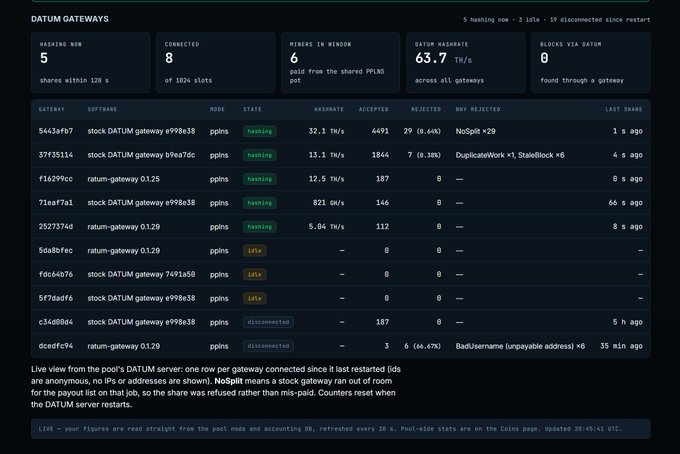Click the hashing badge in the 37f35114 row
Viewport: 680px width, 454px height.
click(x=260, y=155)
